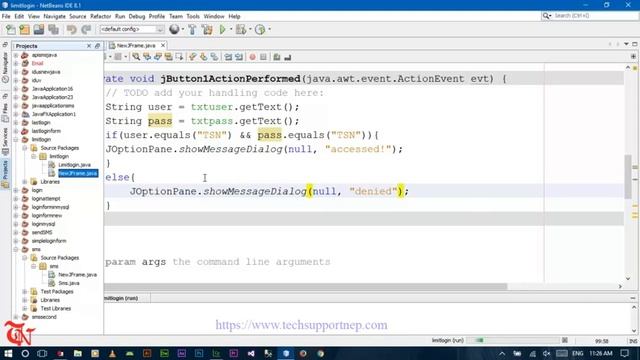Collapse the limitlogin project node

click(16, 140)
